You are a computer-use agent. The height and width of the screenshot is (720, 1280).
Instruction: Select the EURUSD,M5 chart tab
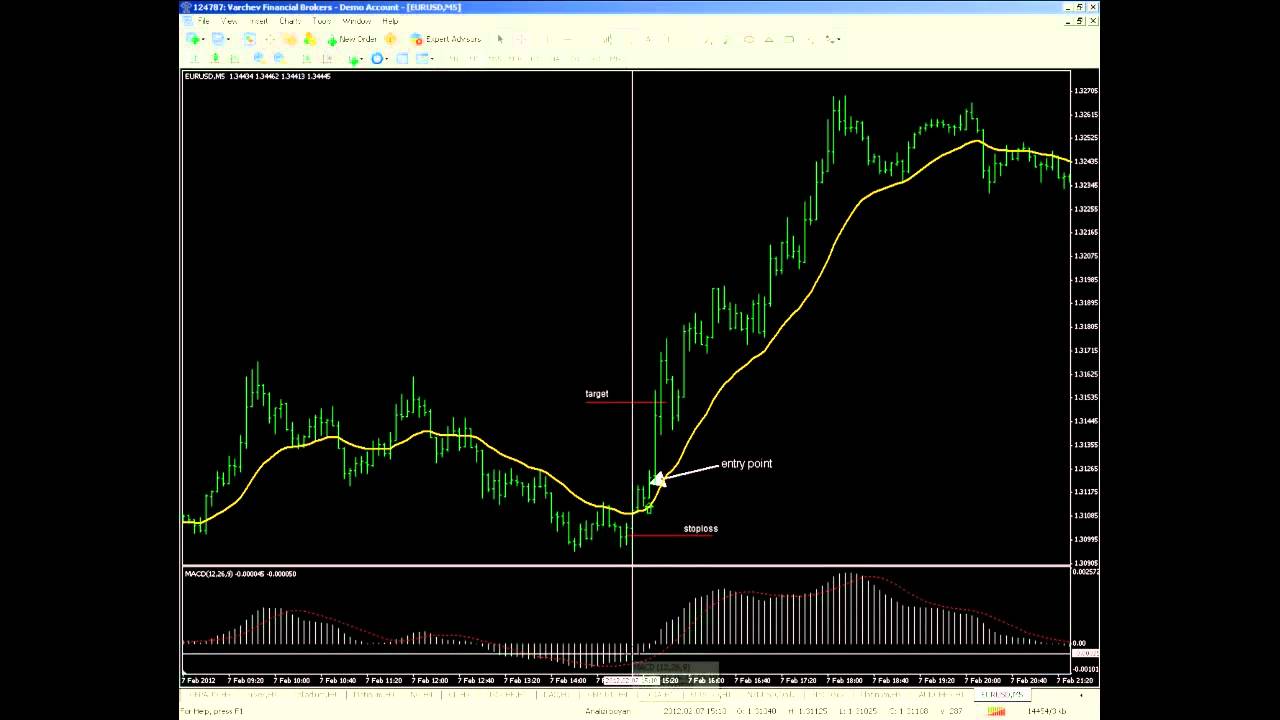coord(1002,694)
